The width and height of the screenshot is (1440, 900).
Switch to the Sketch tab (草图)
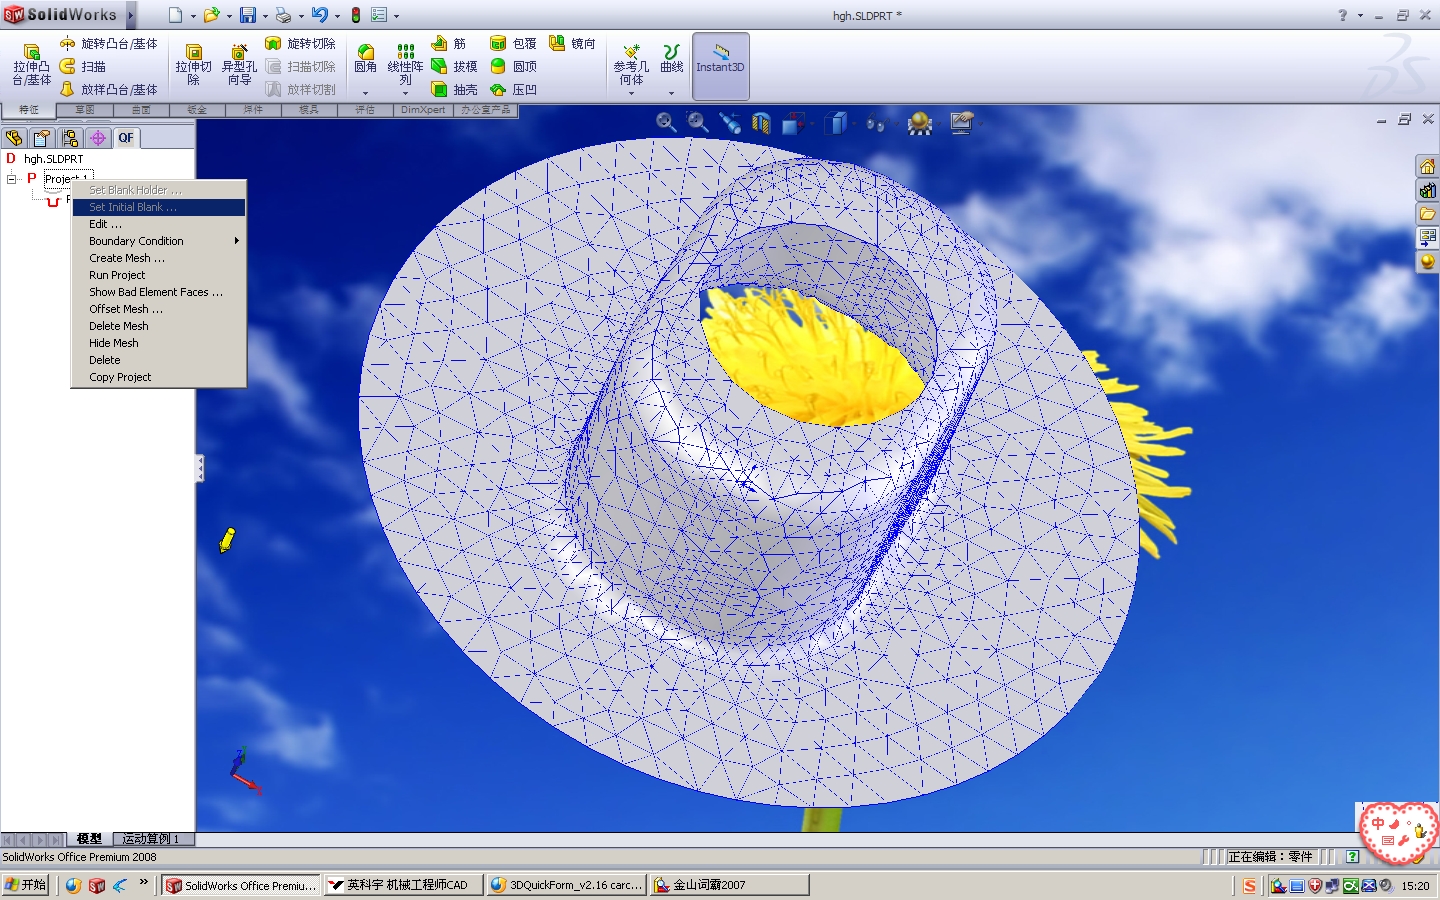click(85, 110)
